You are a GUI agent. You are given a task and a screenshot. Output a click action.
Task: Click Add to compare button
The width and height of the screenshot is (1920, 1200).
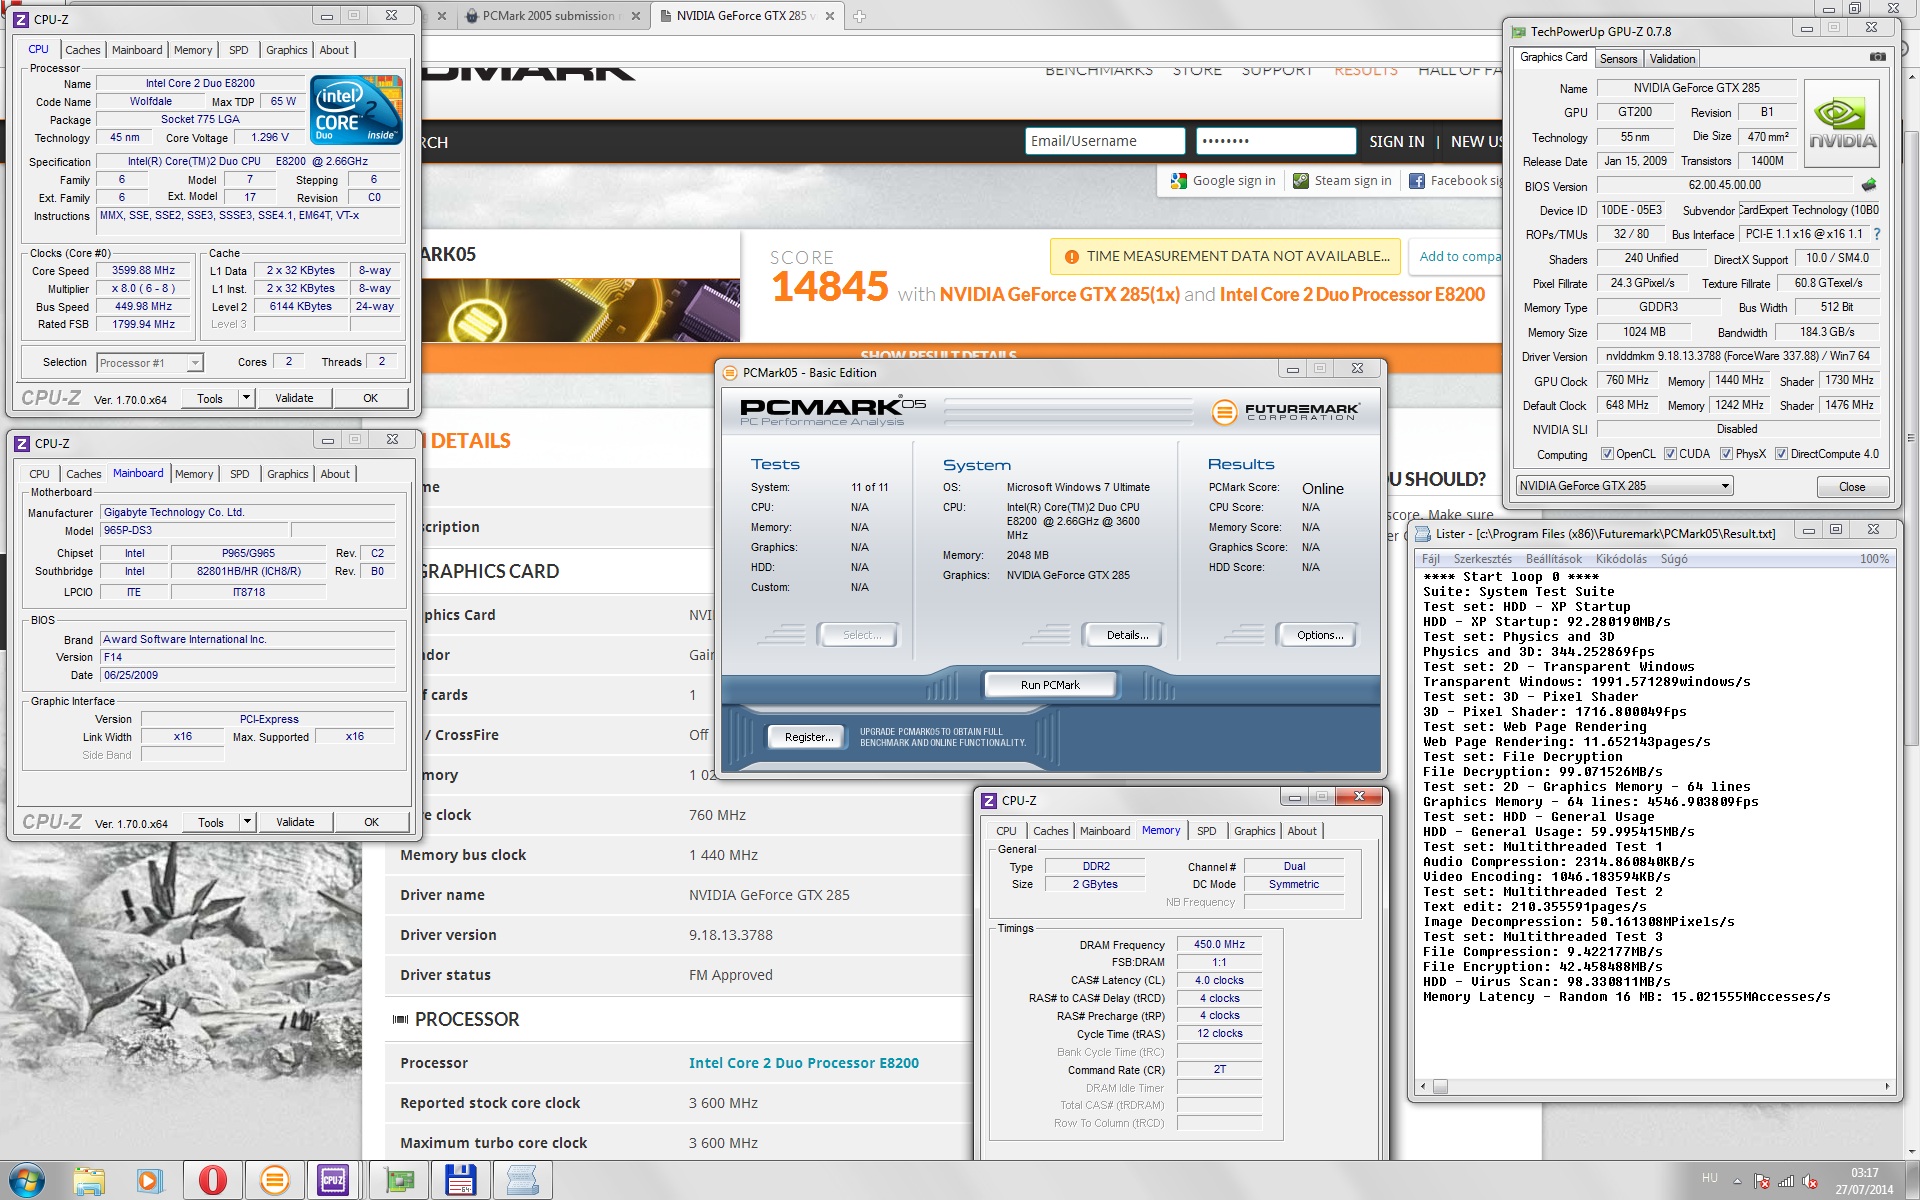[x=1455, y=257]
